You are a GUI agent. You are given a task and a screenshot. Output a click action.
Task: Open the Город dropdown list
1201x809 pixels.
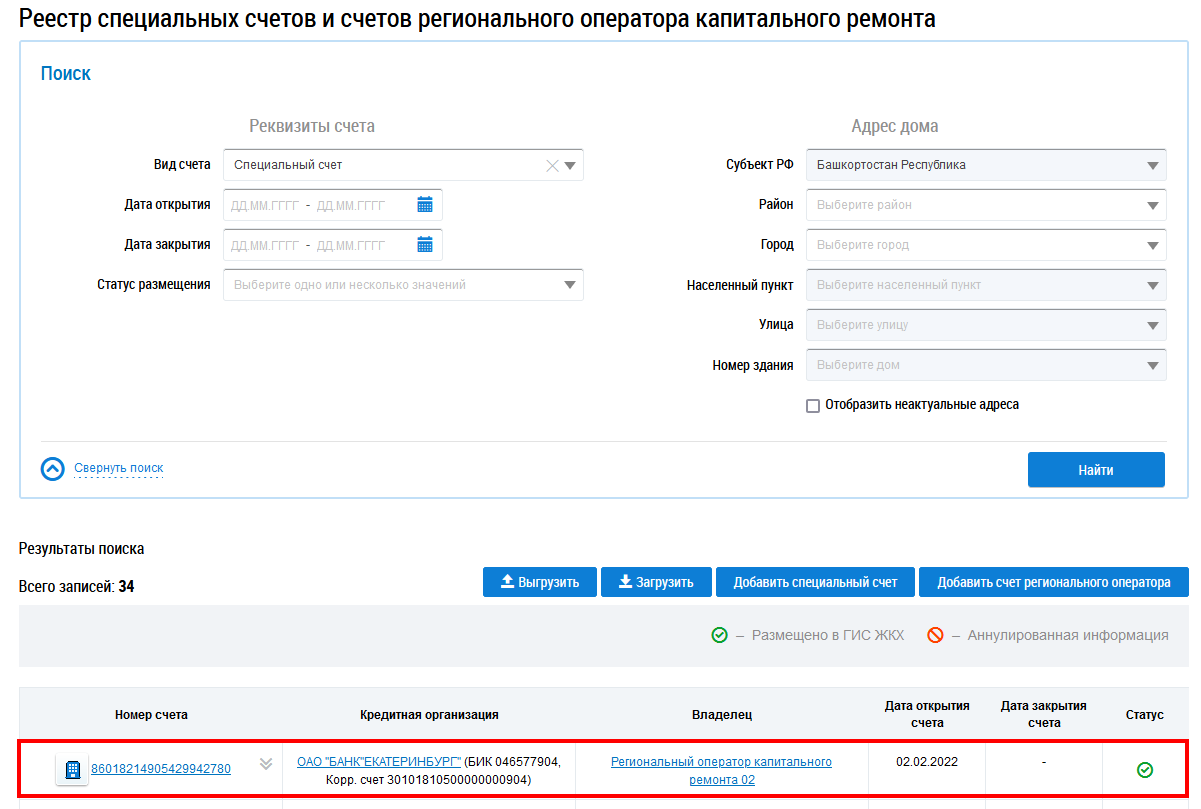[x=1152, y=245]
